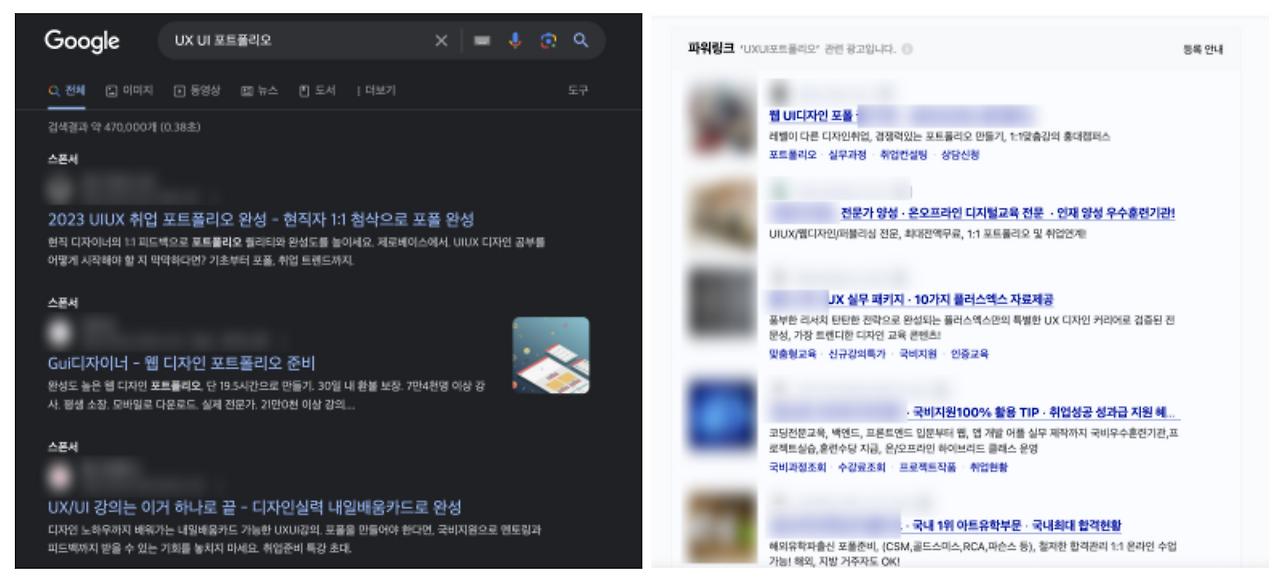
Task: Click the 등록 안내 link
Action: point(1202,49)
